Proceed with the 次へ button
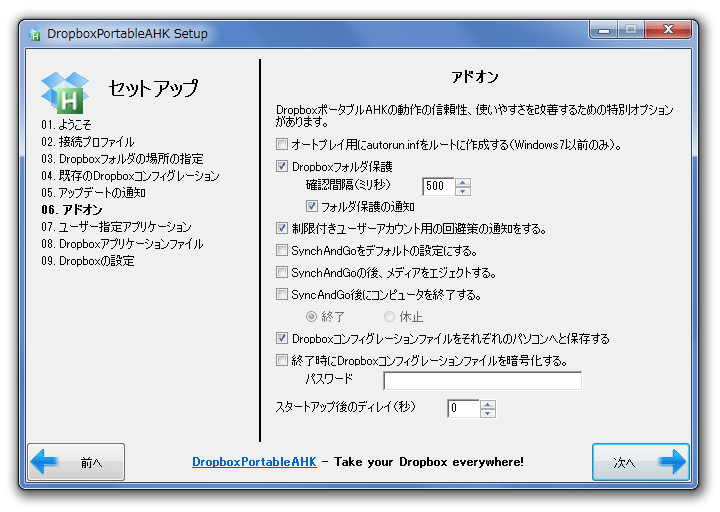720x512 pixels. coord(641,462)
